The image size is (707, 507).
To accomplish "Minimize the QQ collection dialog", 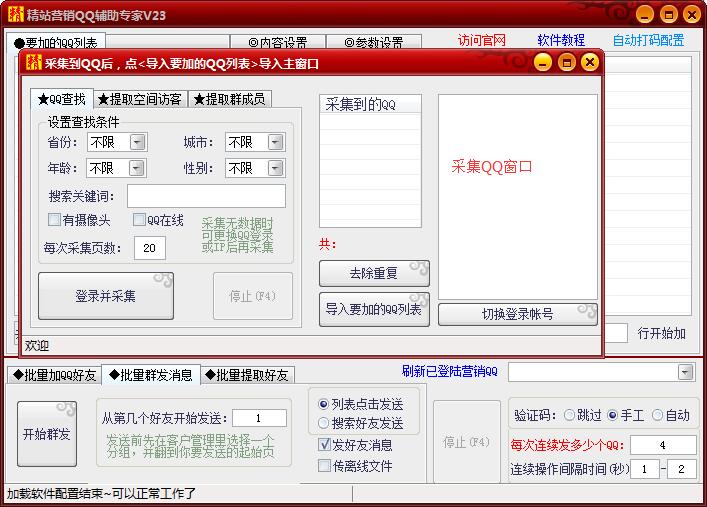I will pos(542,62).
